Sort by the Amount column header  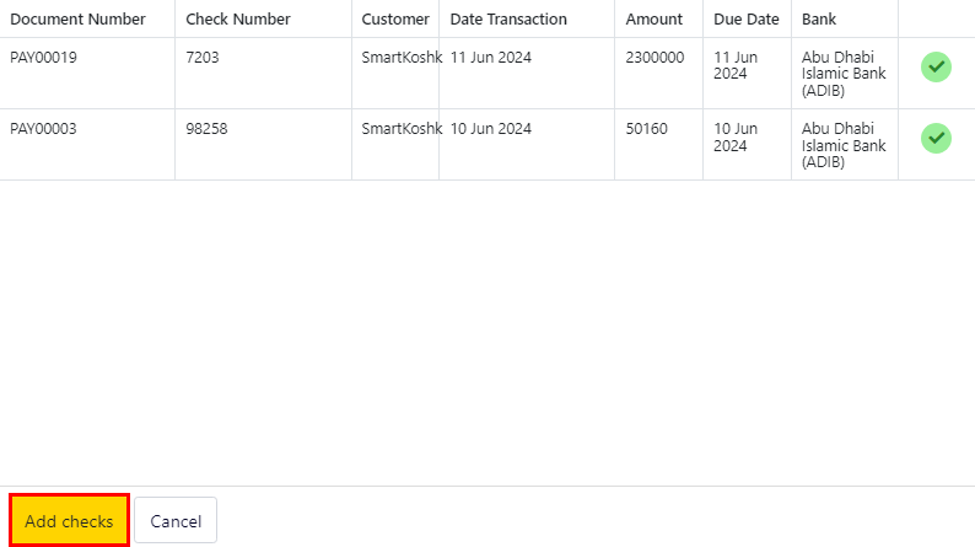pos(654,19)
